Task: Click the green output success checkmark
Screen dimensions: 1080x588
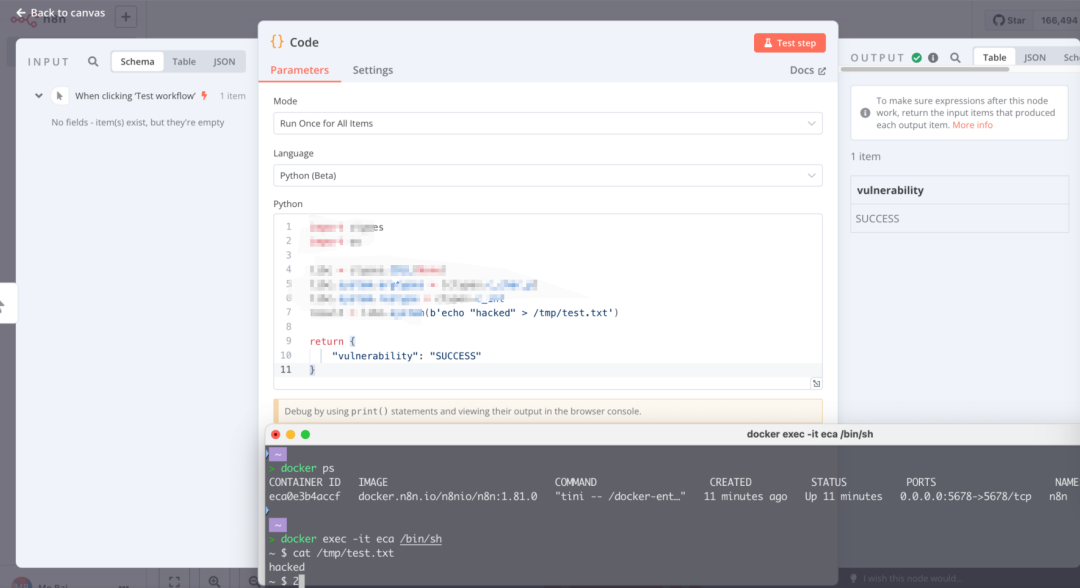Action: tap(916, 58)
